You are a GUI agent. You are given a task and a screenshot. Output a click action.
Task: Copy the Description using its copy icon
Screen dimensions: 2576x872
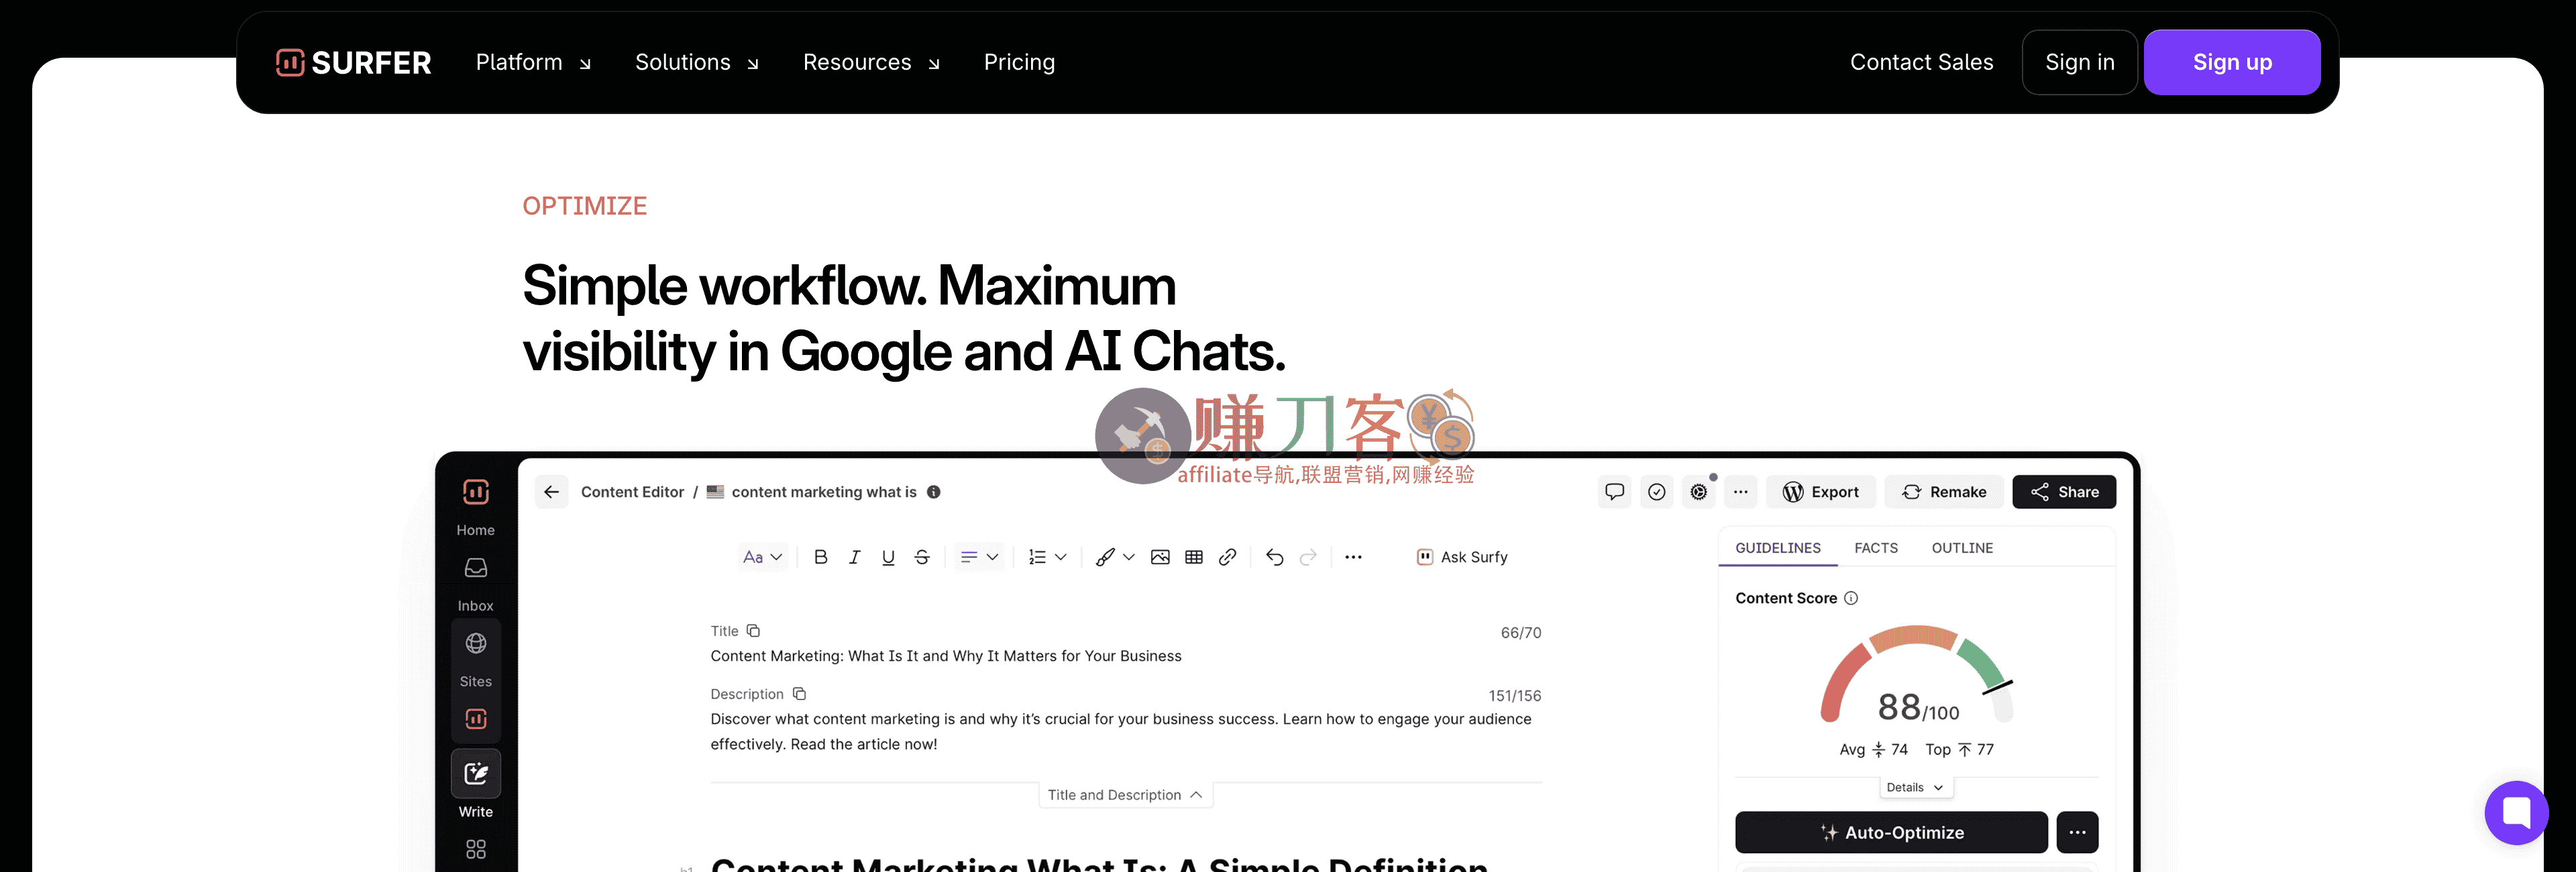pyautogui.click(x=799, y=694)
